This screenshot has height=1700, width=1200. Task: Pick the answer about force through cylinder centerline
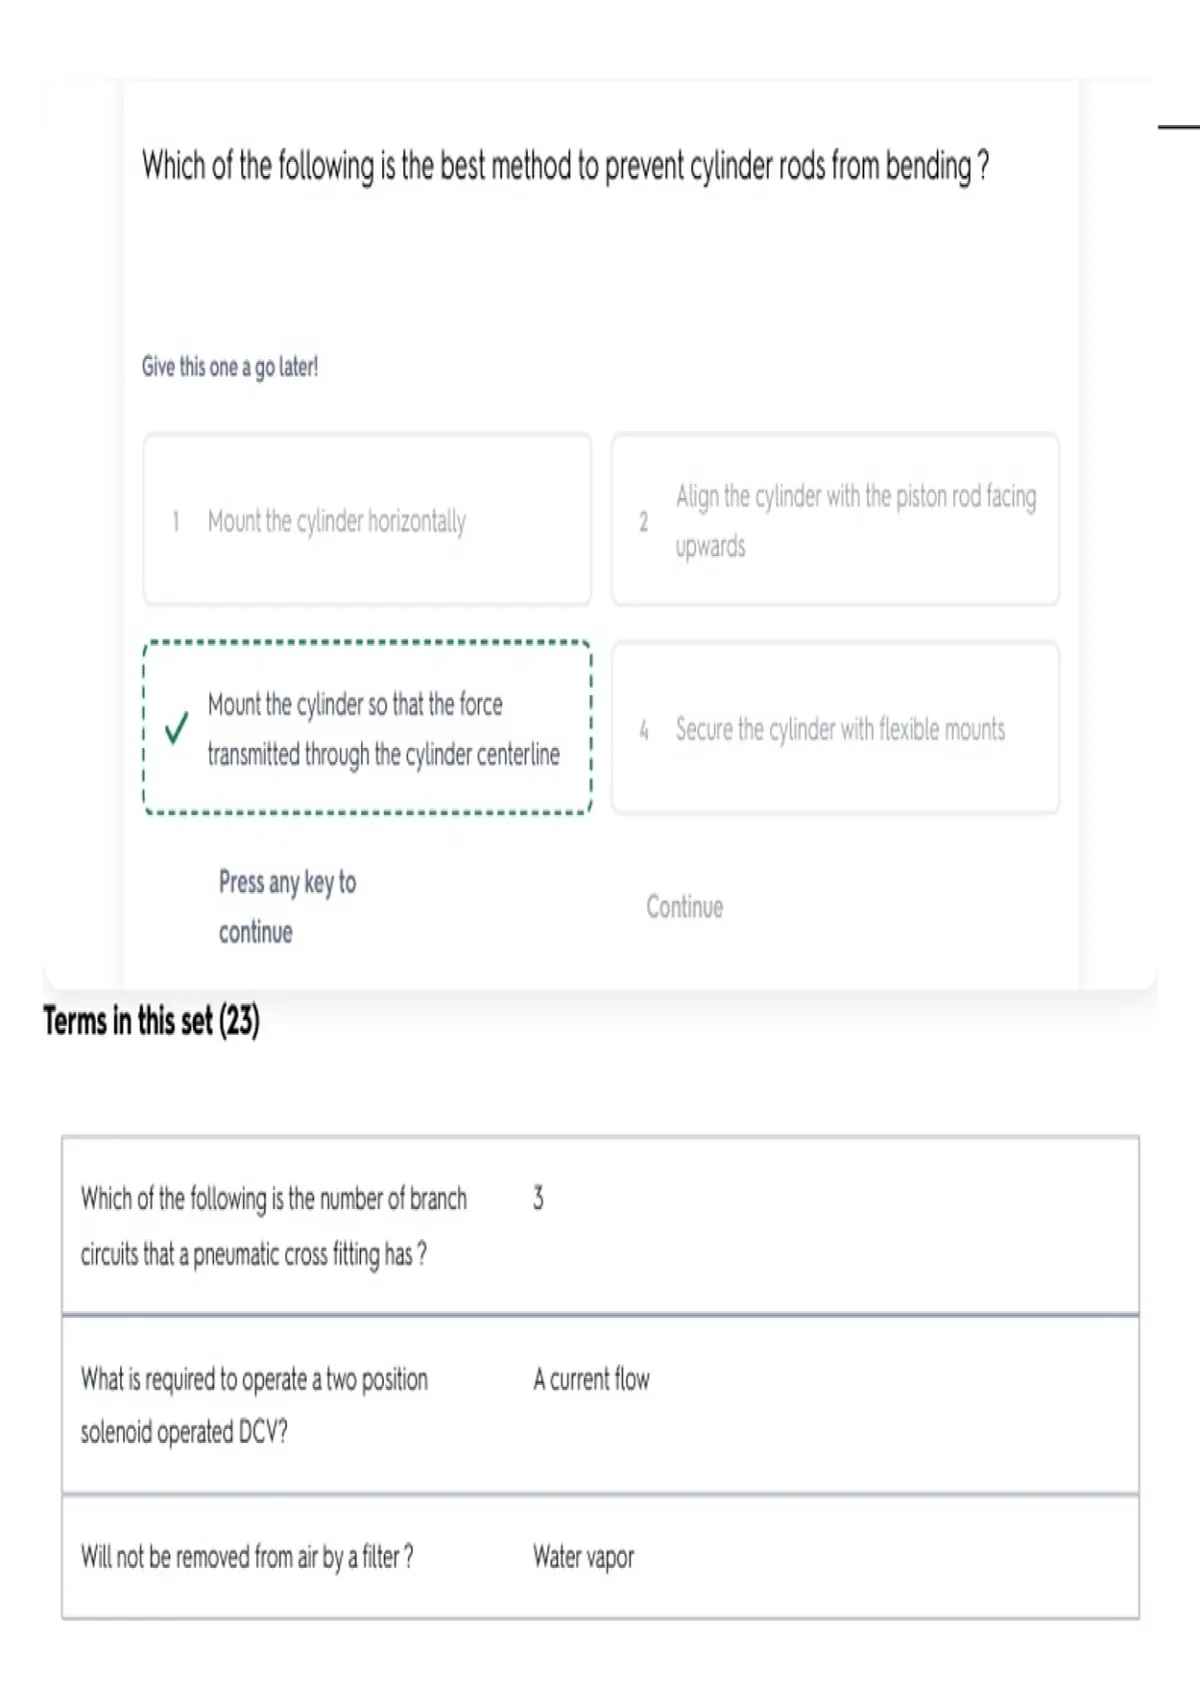[367, 728]
